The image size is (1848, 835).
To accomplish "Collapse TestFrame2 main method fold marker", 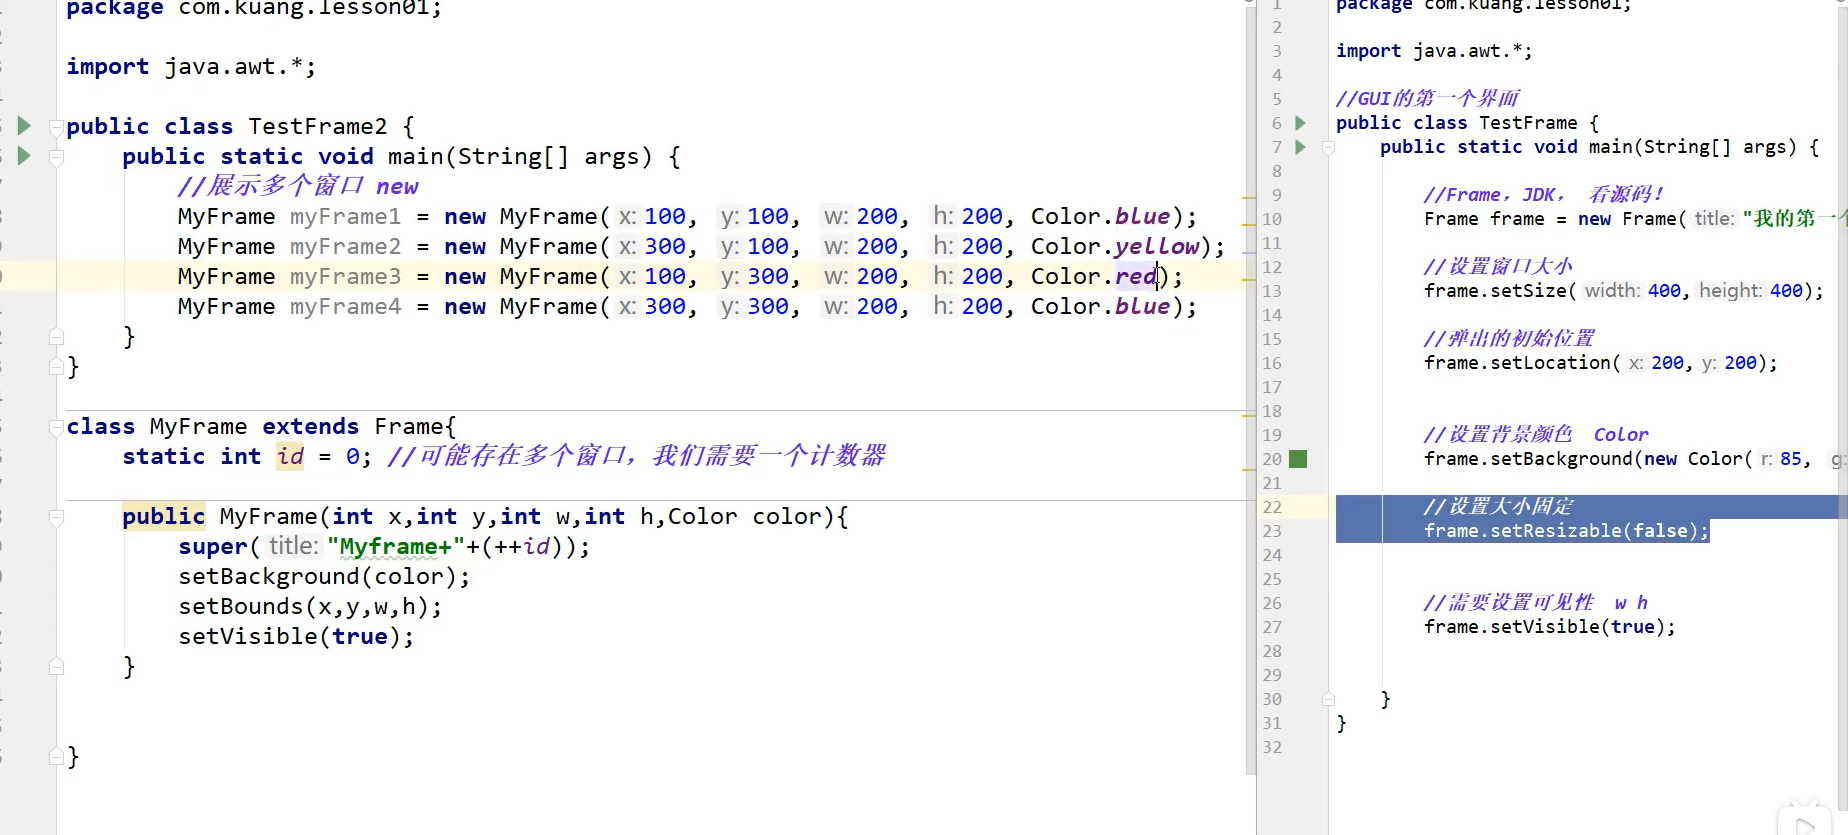I will 57,157.
